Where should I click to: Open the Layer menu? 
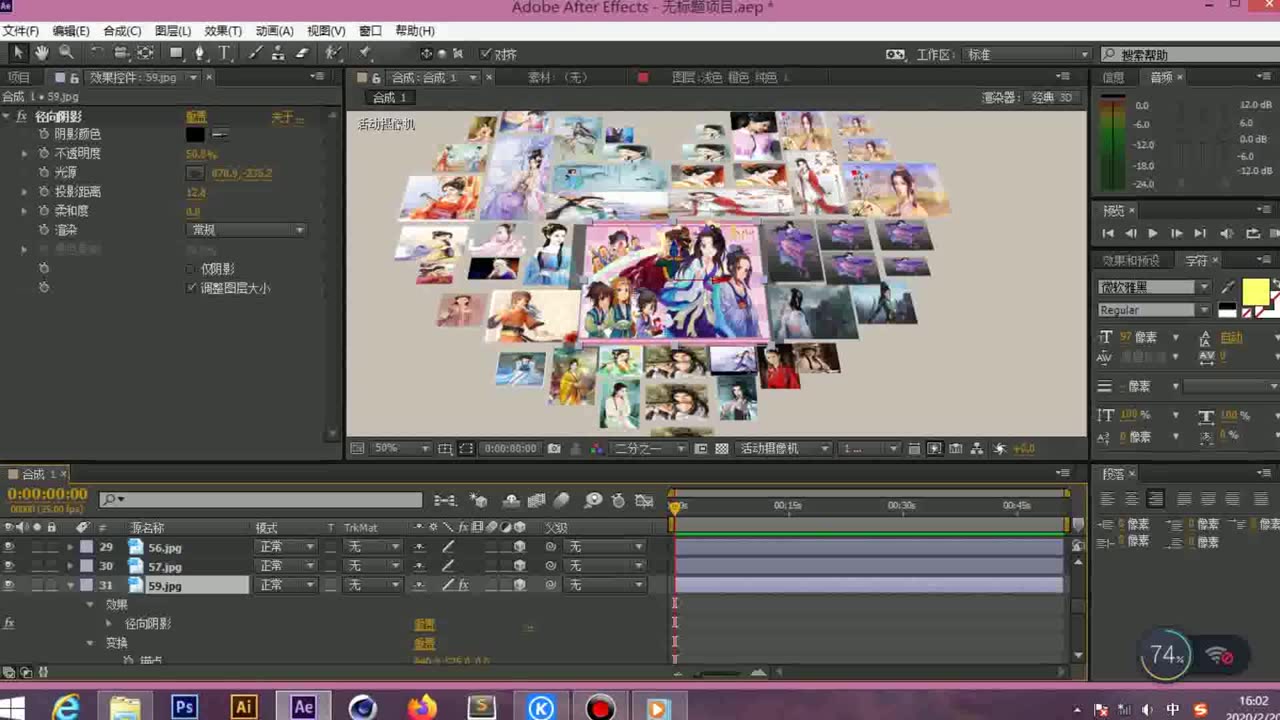173,31
